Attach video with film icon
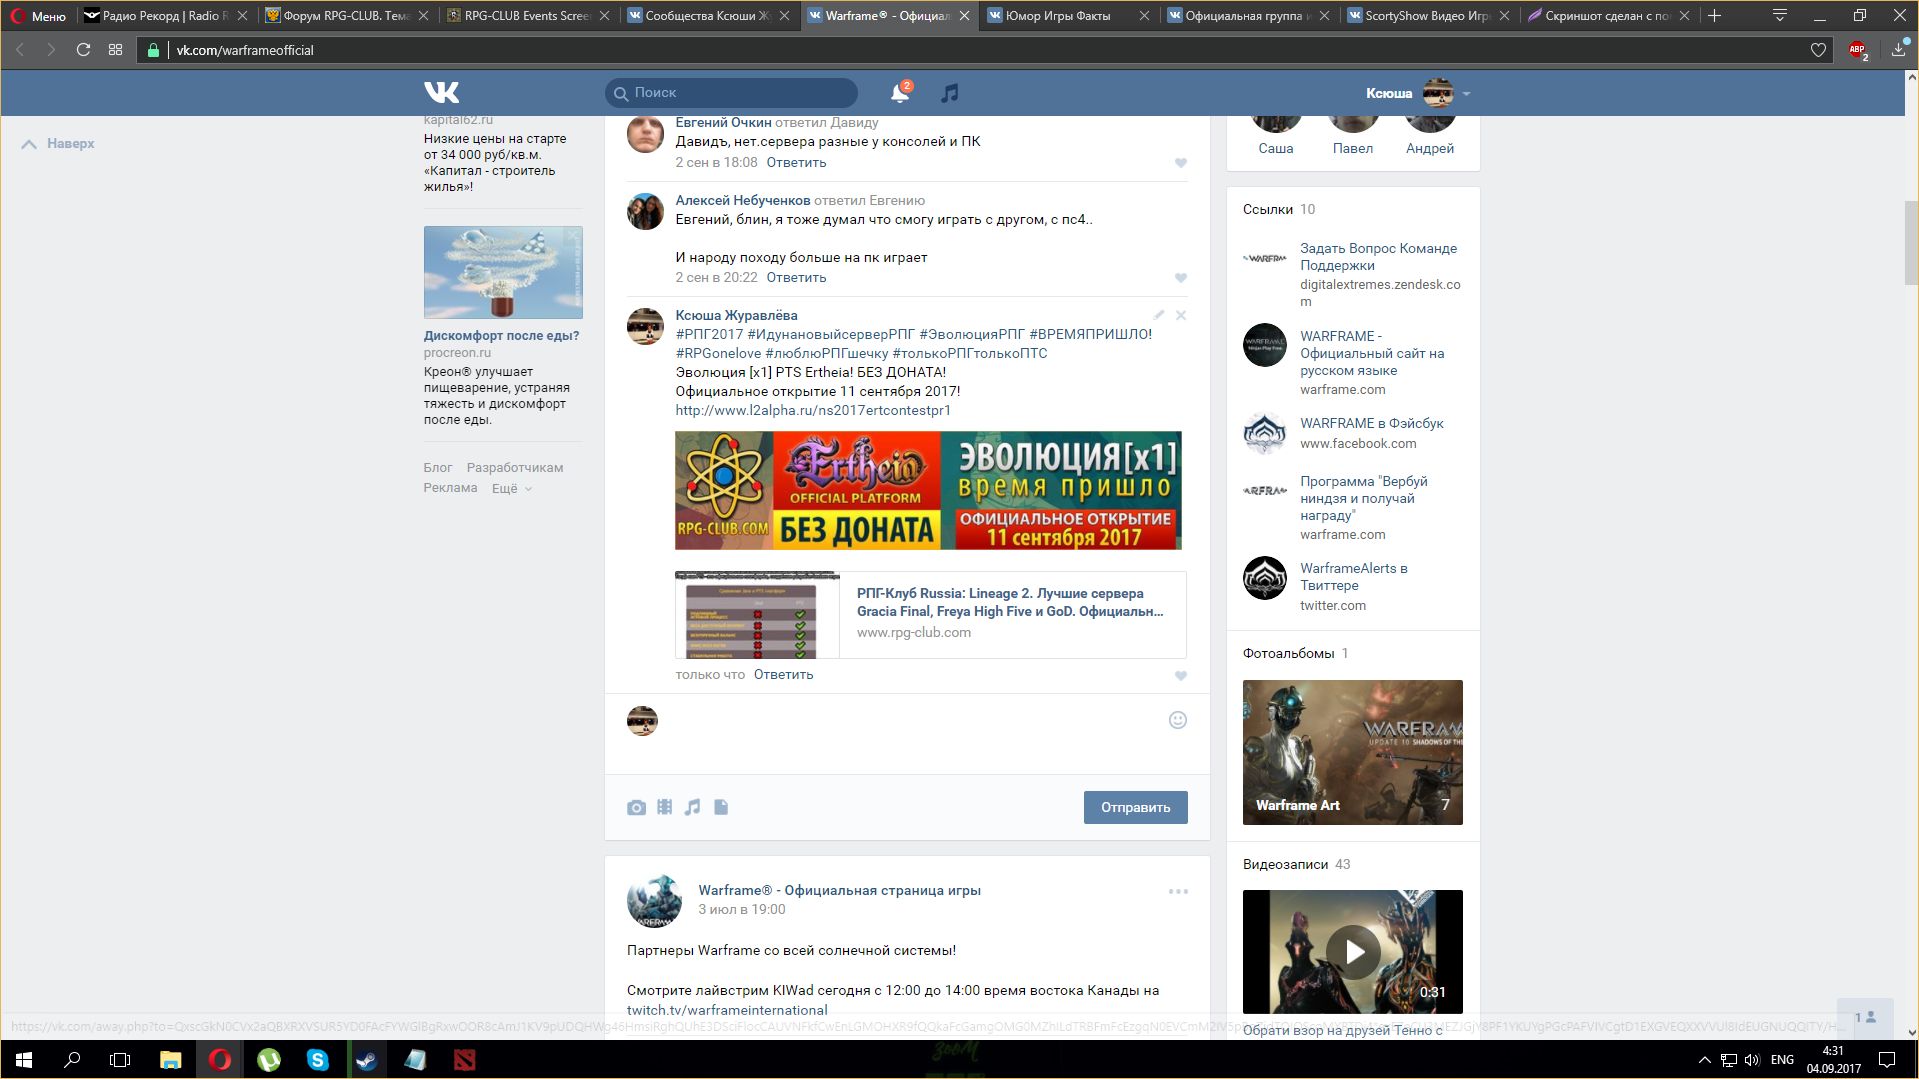The image size is (1919, 1079). point(664,807)
